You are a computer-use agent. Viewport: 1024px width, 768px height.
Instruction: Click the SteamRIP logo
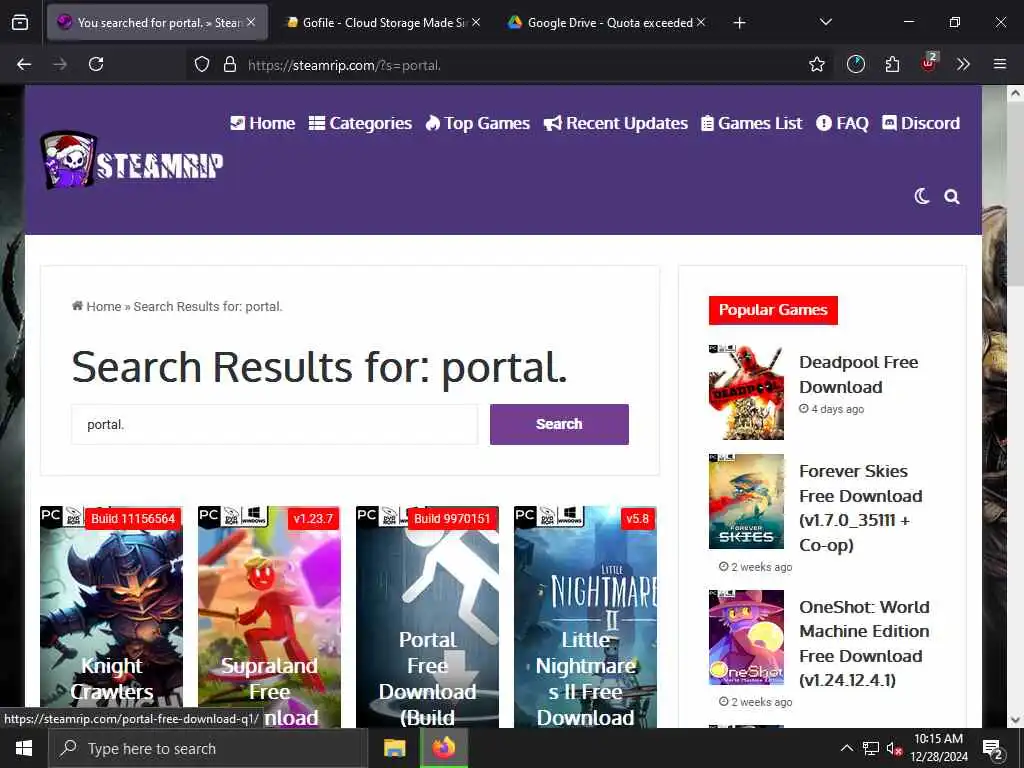pos(131,160)
